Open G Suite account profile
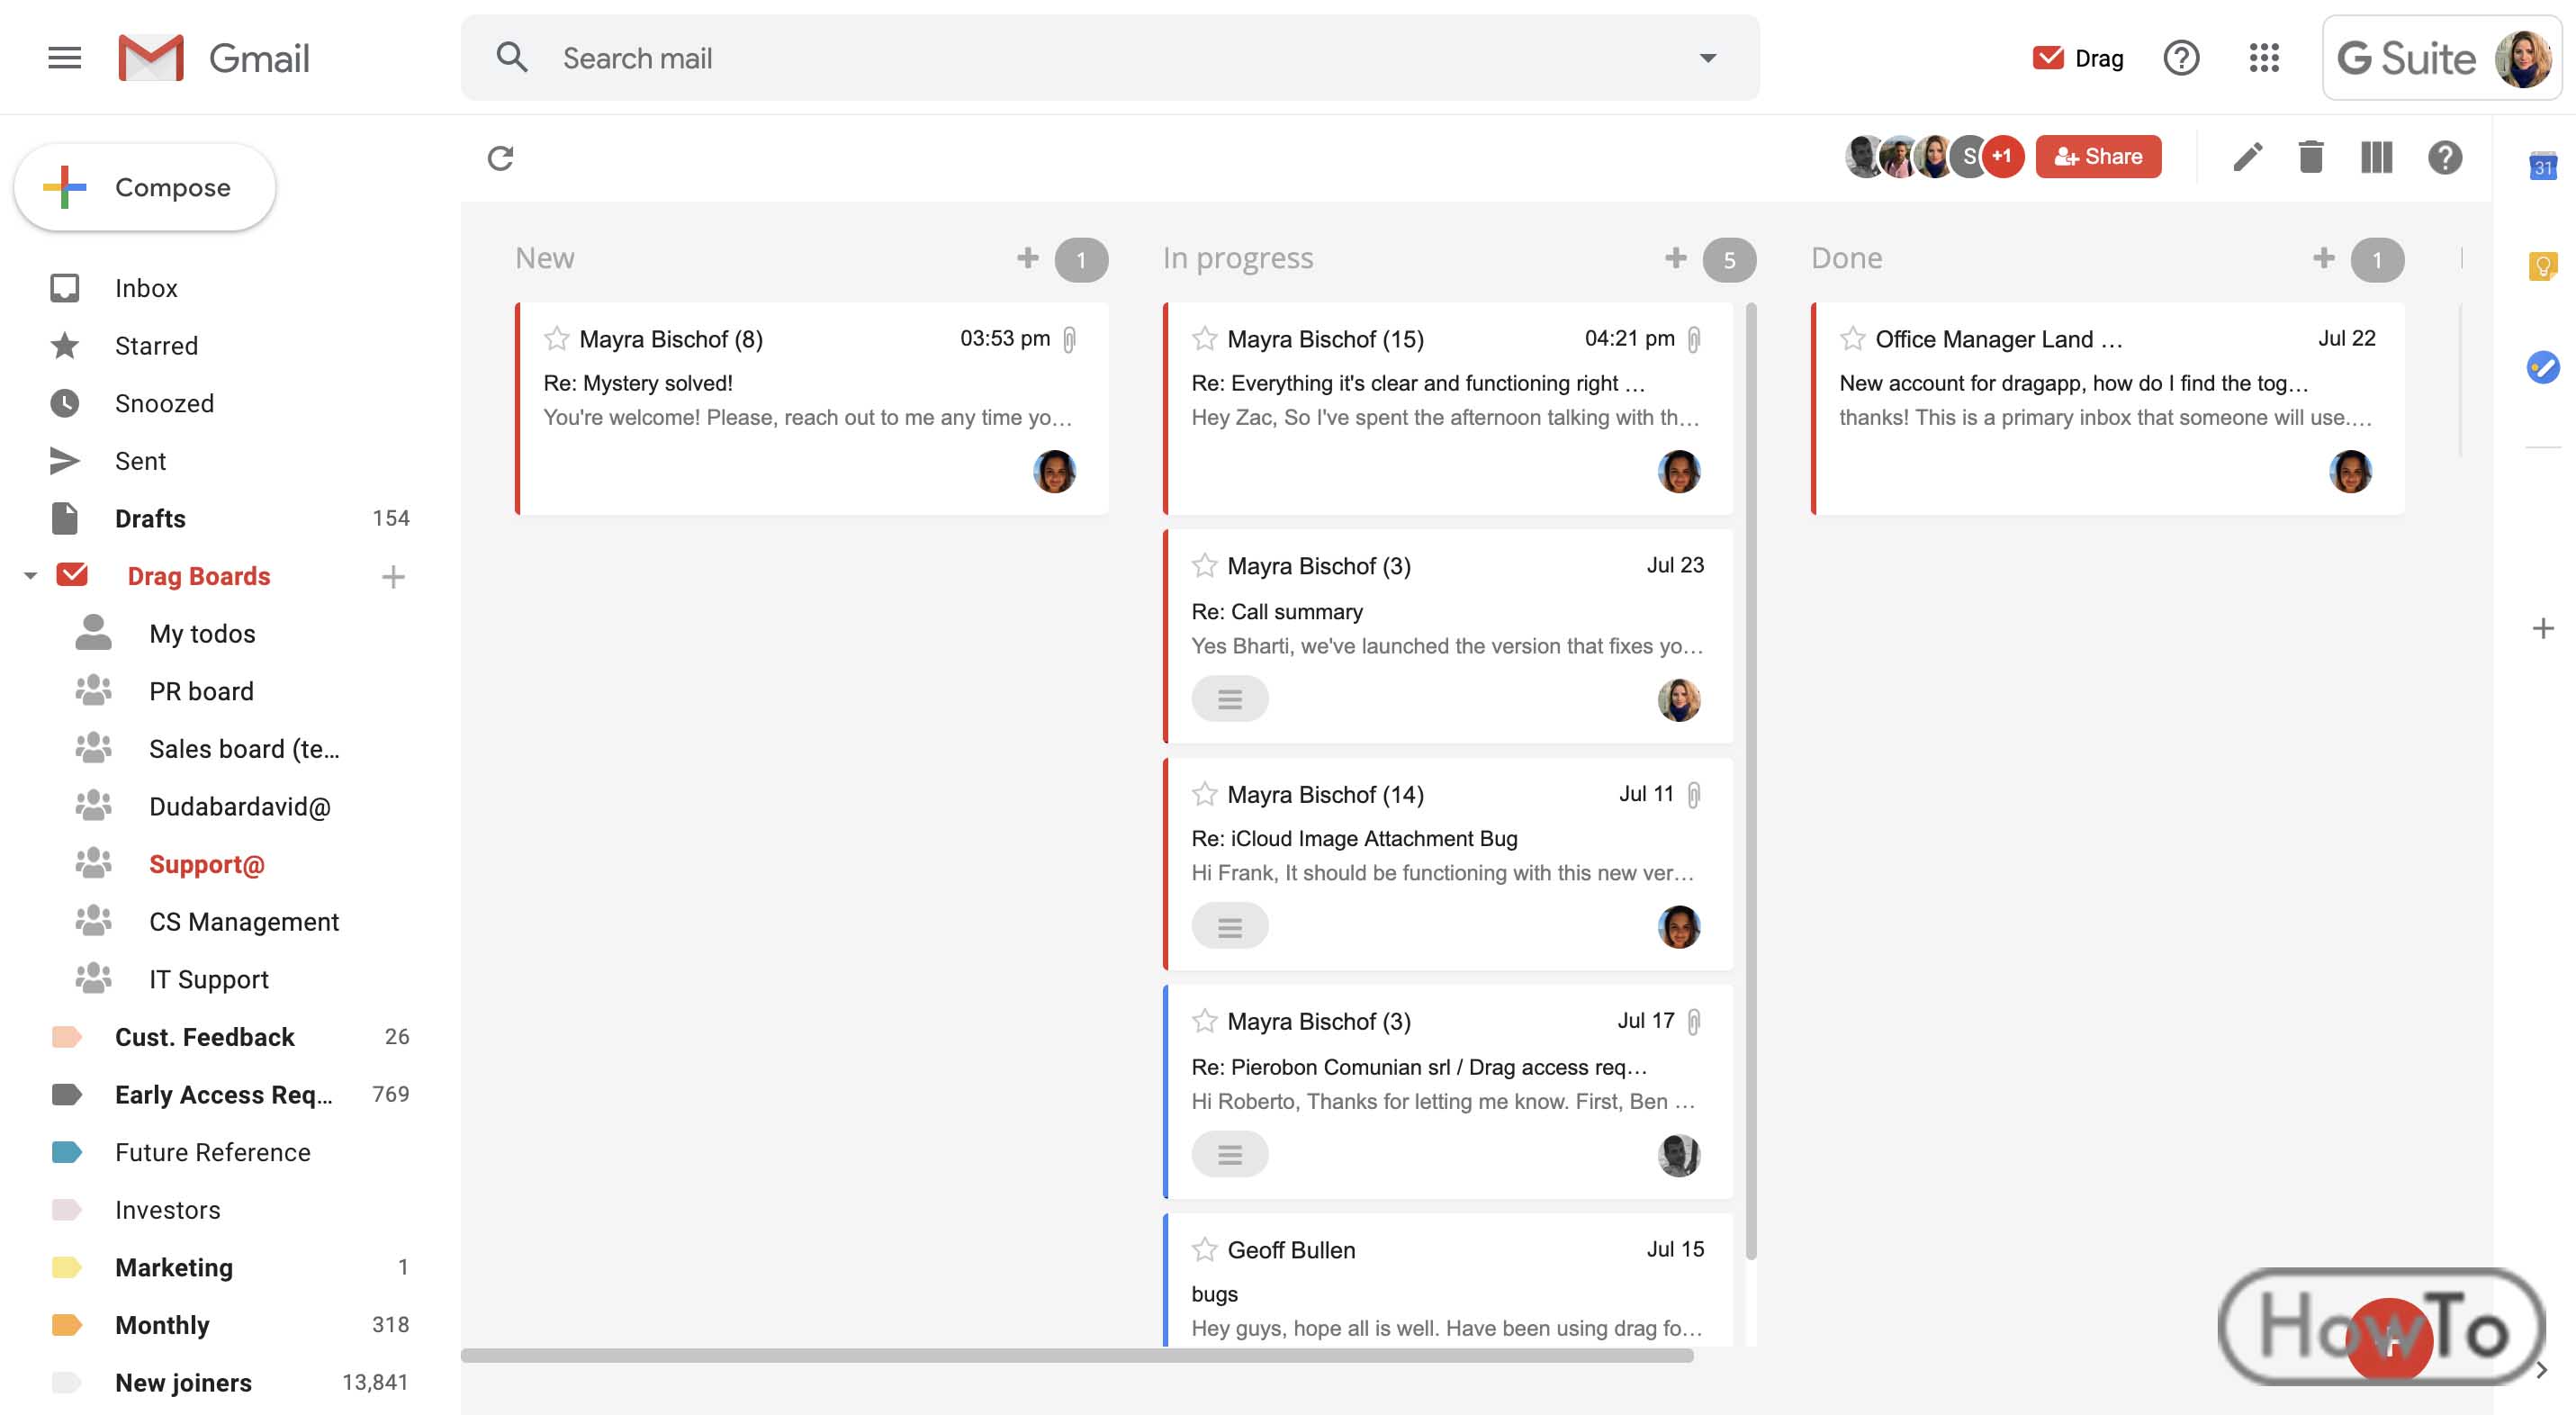 click(2442, 58)
